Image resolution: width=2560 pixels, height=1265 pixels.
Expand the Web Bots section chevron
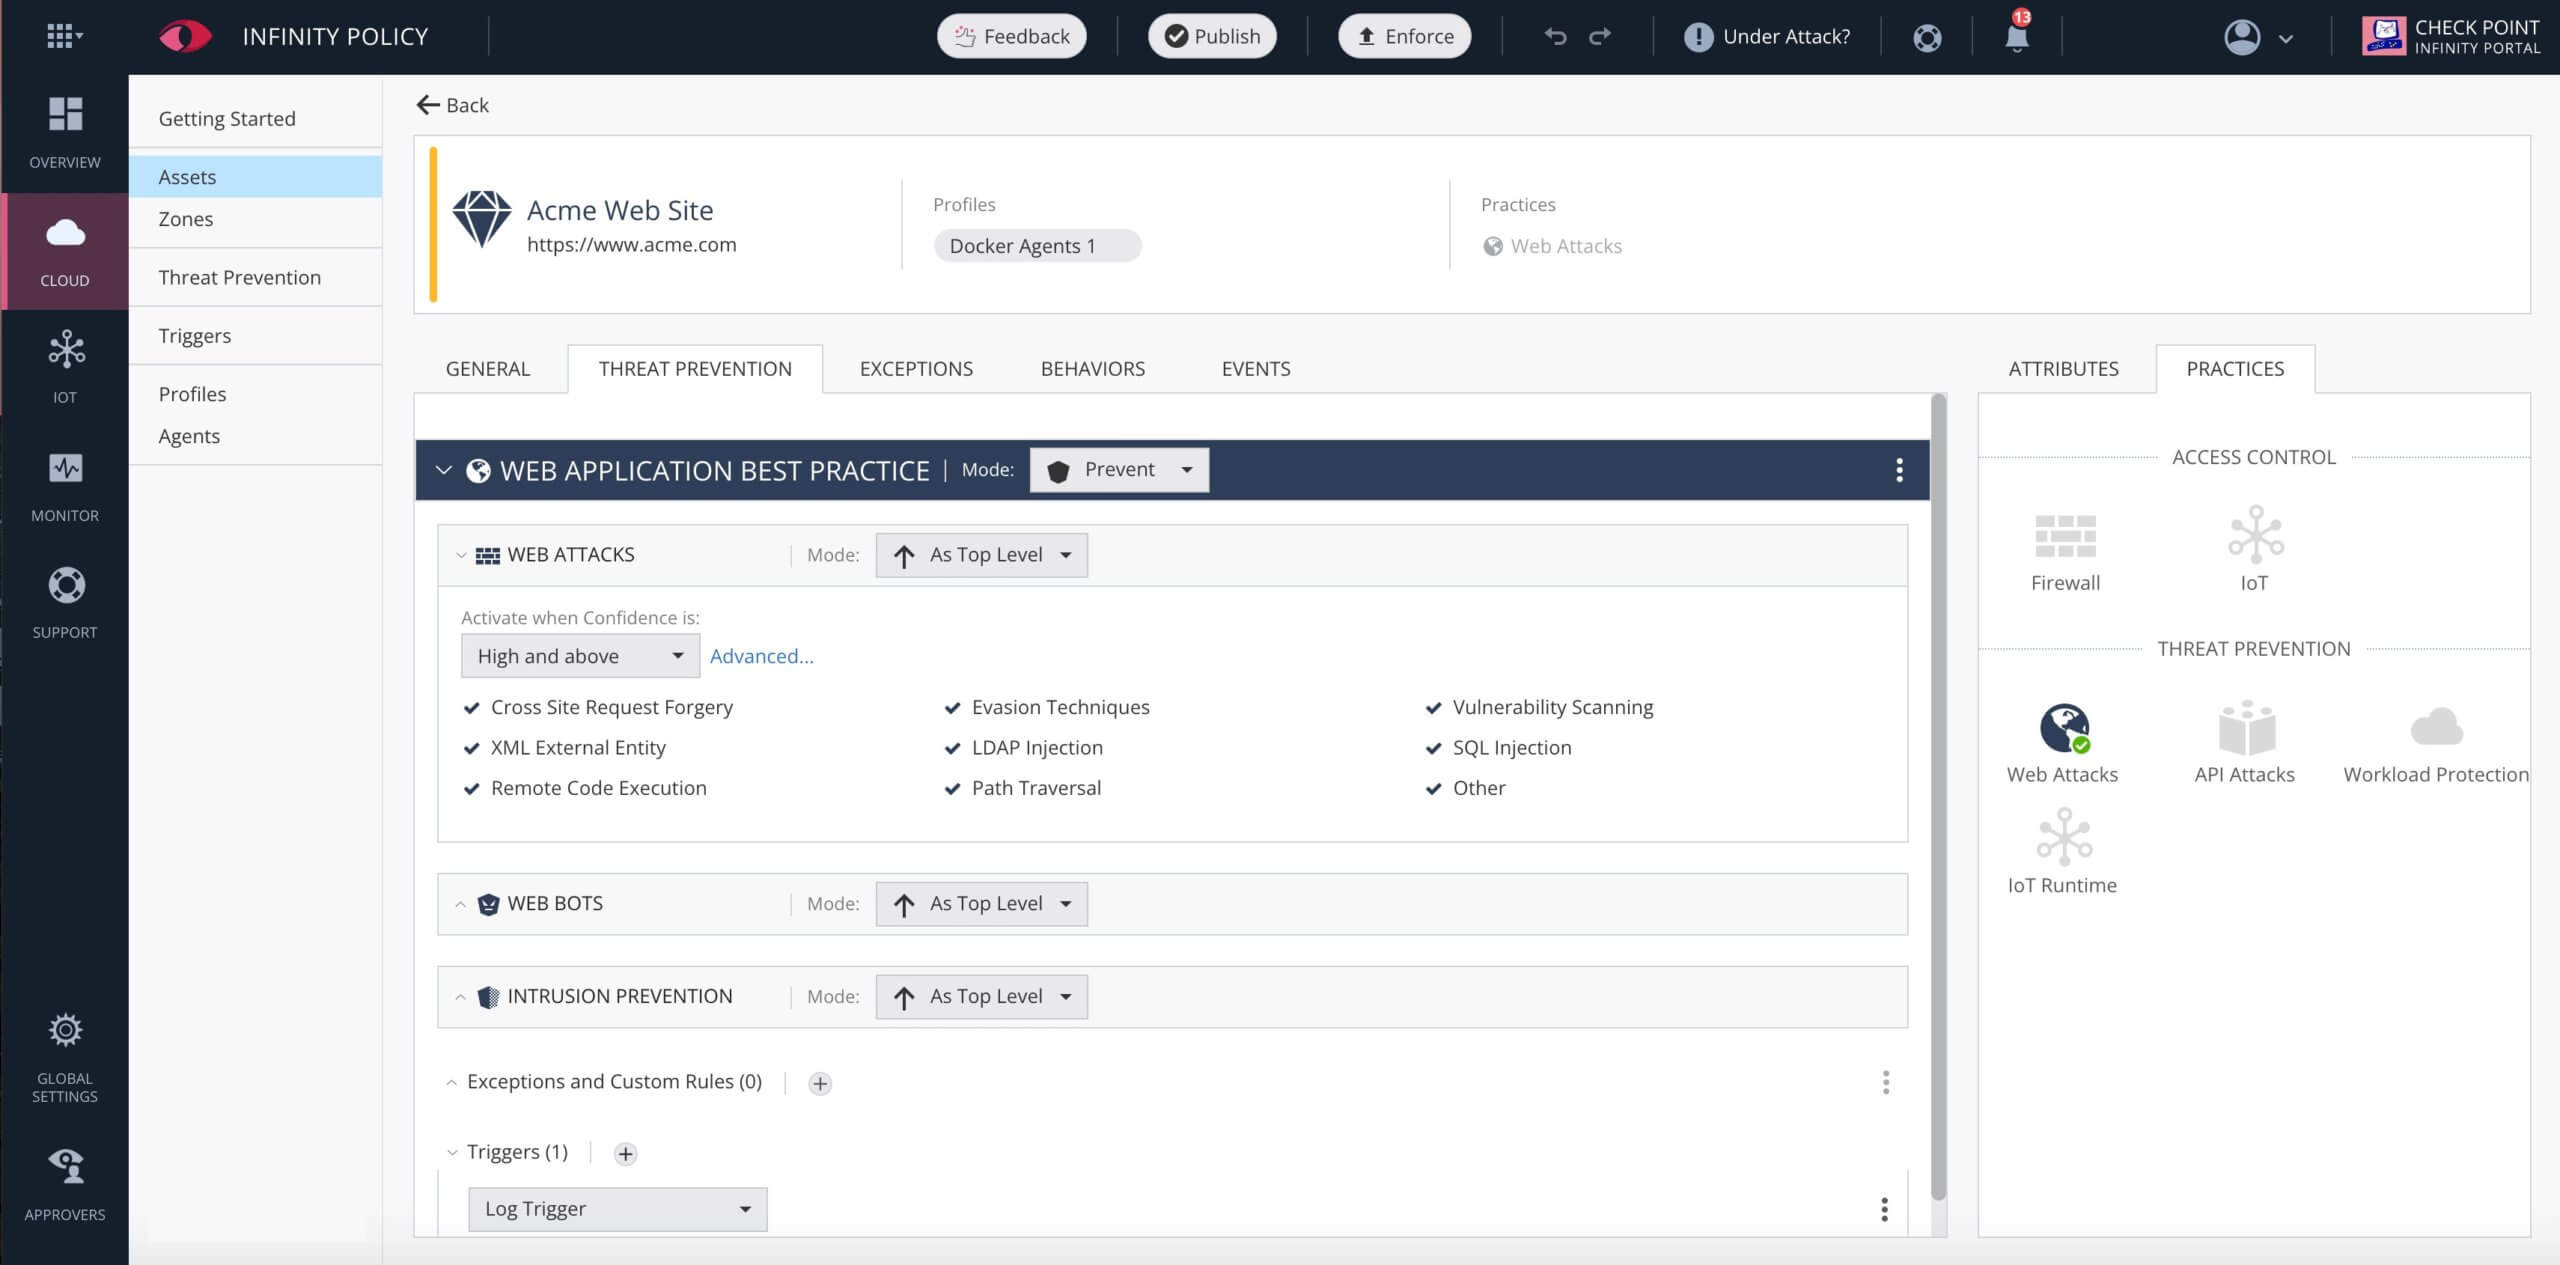tap(460, 904)
